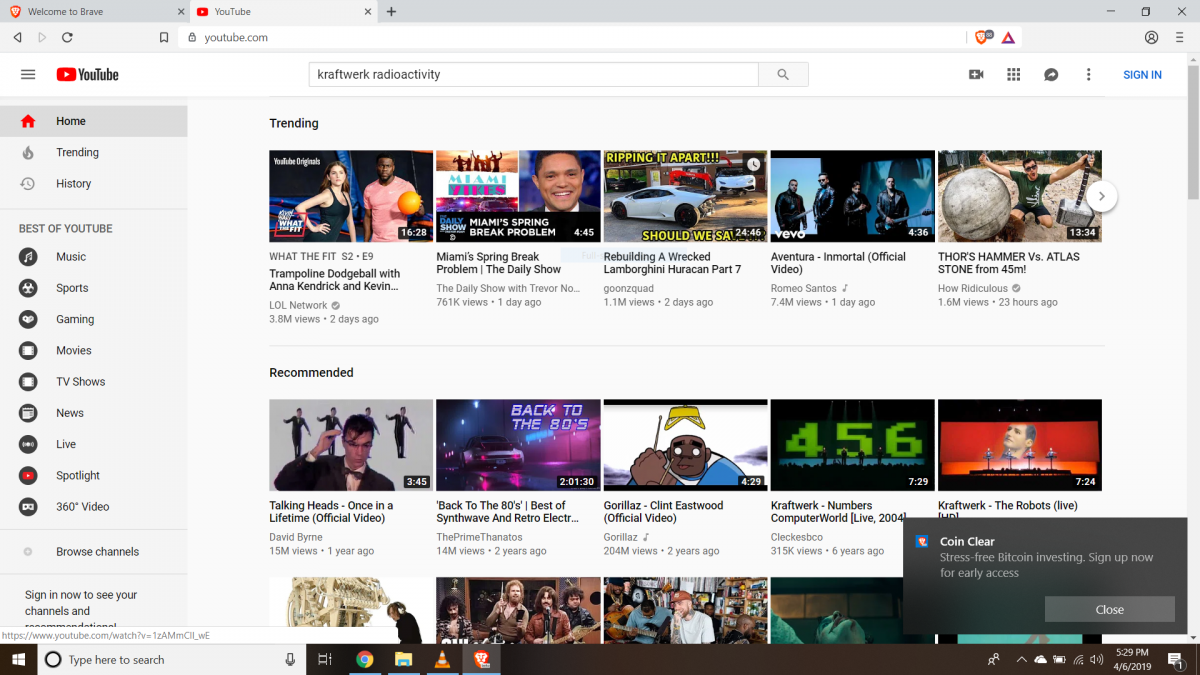Open the YouTube apps grid
The width and height of the screenshot is (1200, 675).
coord(1013,75)
